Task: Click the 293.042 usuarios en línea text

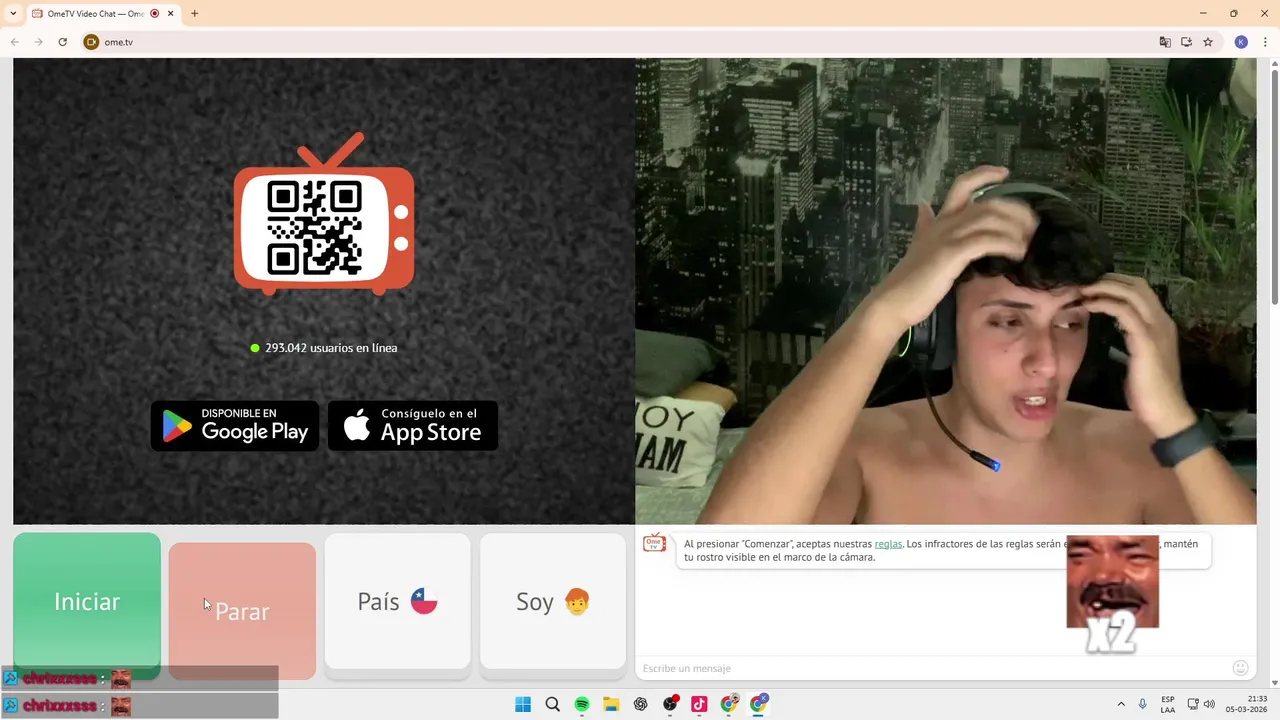Action: coord(331,348)
